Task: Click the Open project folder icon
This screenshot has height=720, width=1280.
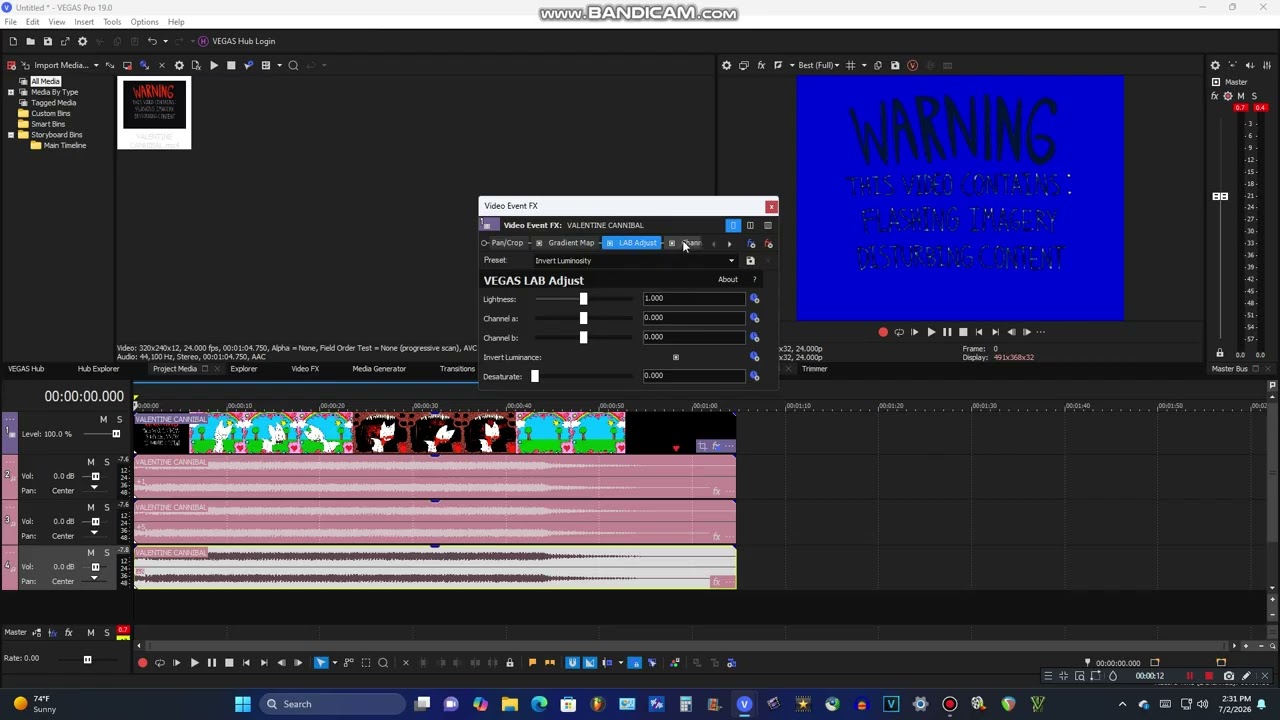Action: [x=30, y=41]
